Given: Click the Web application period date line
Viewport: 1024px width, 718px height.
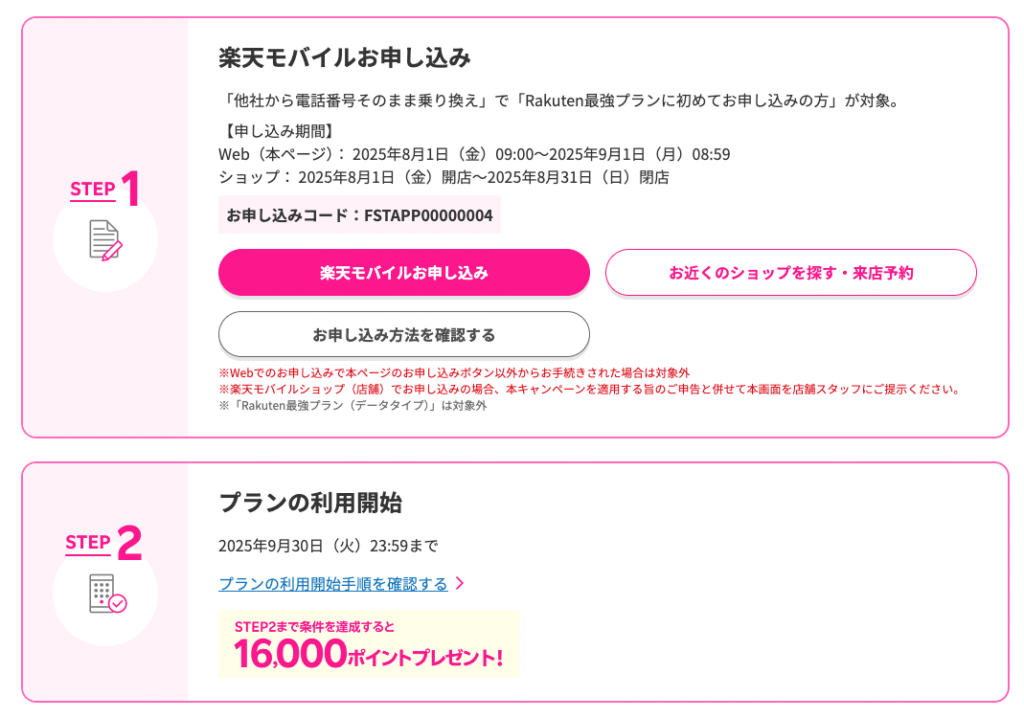Looking at the screenshot, I should tap(474, 154).
